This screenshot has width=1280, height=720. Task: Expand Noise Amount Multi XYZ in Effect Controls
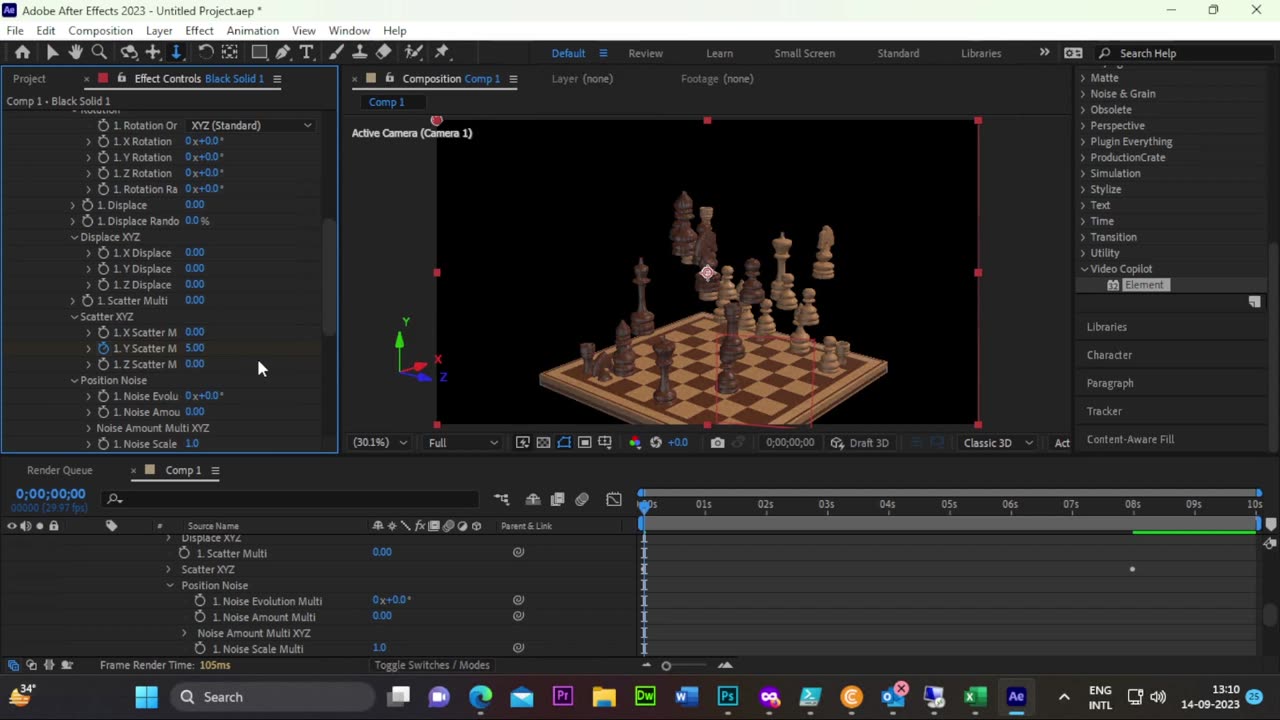tap(88, 428)
